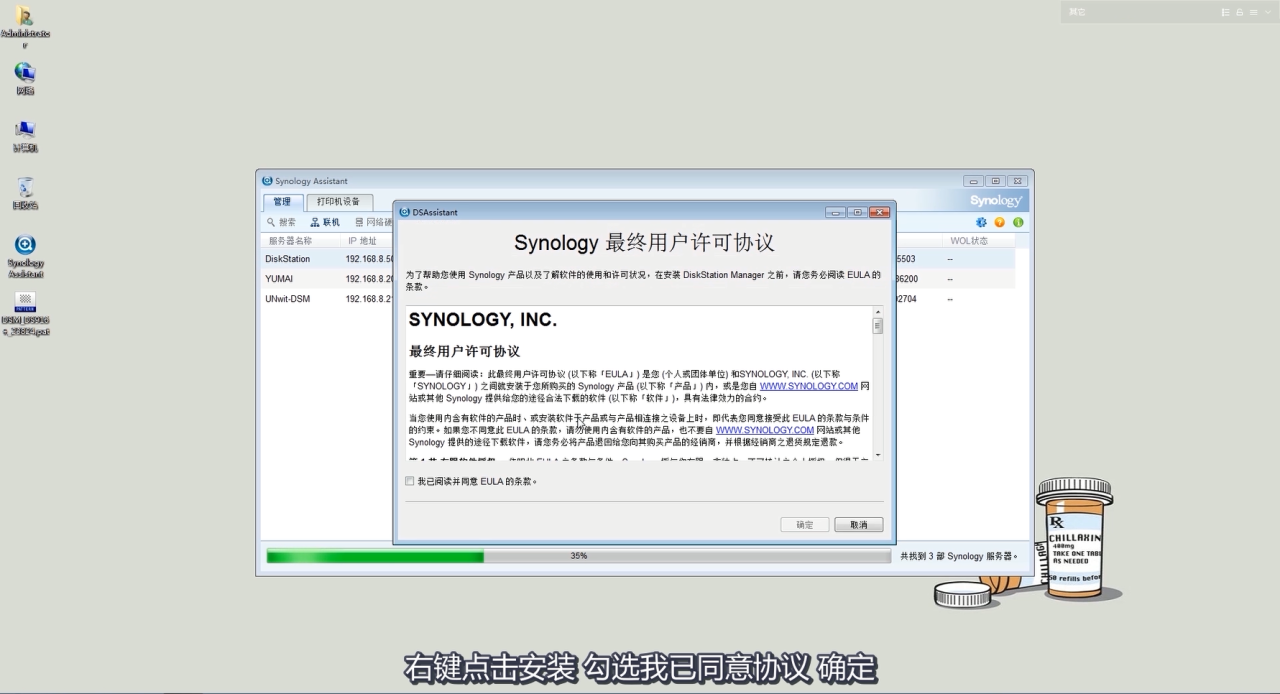Click the EULA scrollbar thumb
The width and height of the screenshot is (1280, 694).
pos(878,325)
